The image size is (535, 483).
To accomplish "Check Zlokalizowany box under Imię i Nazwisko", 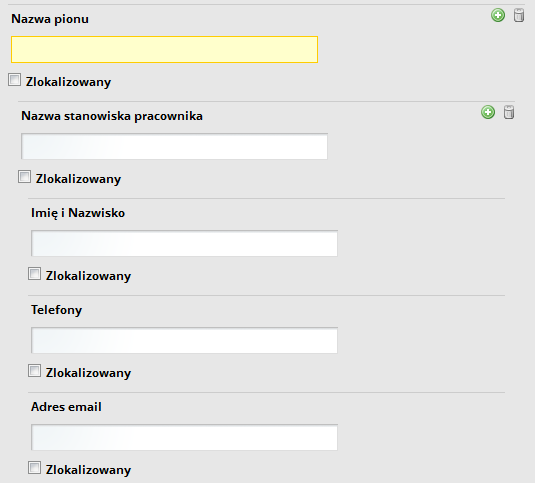I will [x=34, y=274].
